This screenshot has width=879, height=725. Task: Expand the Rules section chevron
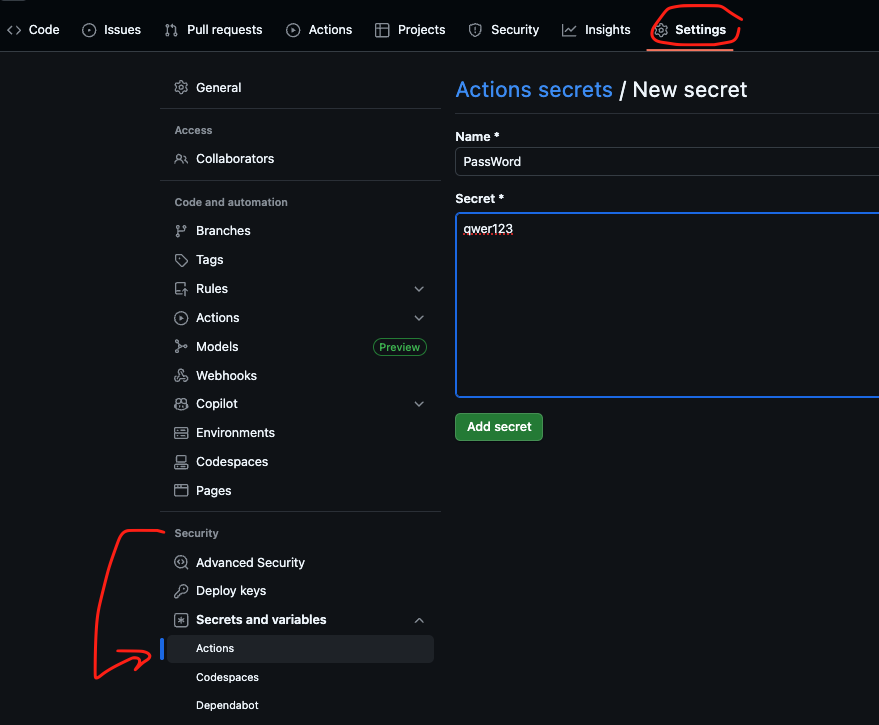[419, 289]
